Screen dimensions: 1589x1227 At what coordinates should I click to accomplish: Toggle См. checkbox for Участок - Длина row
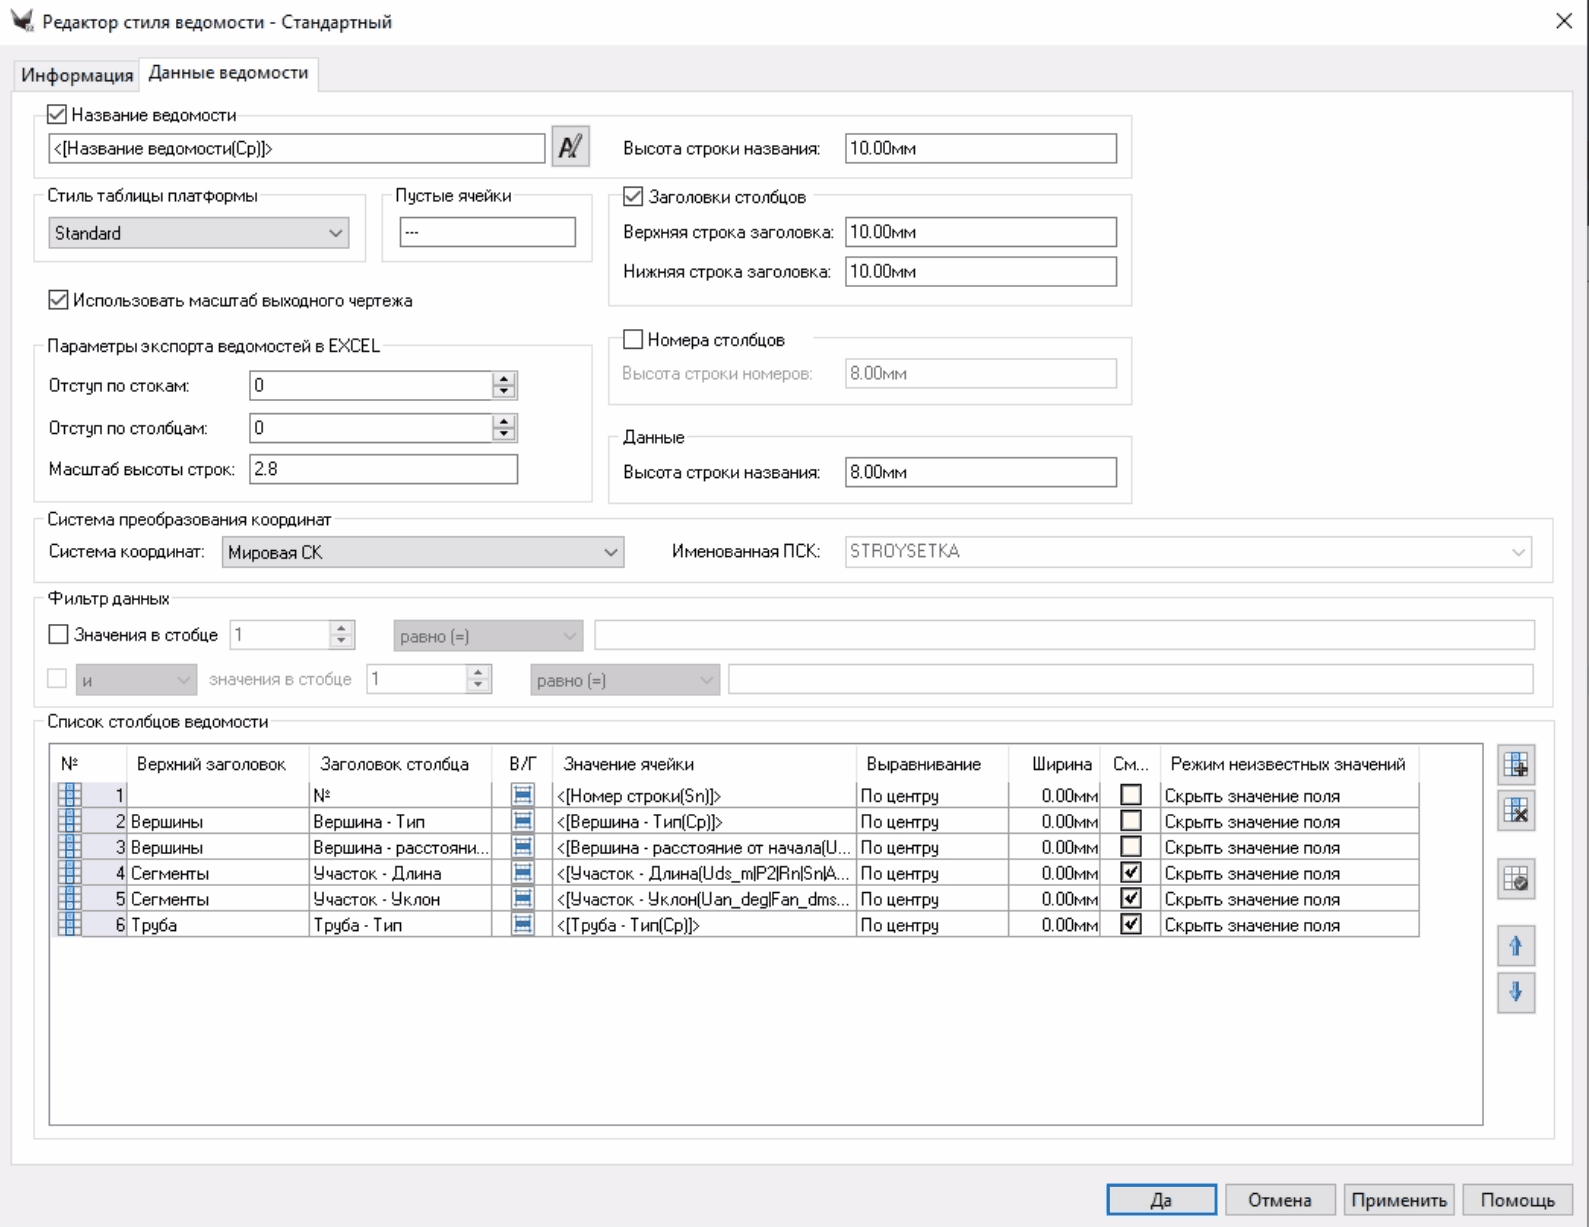point(1130,873)
